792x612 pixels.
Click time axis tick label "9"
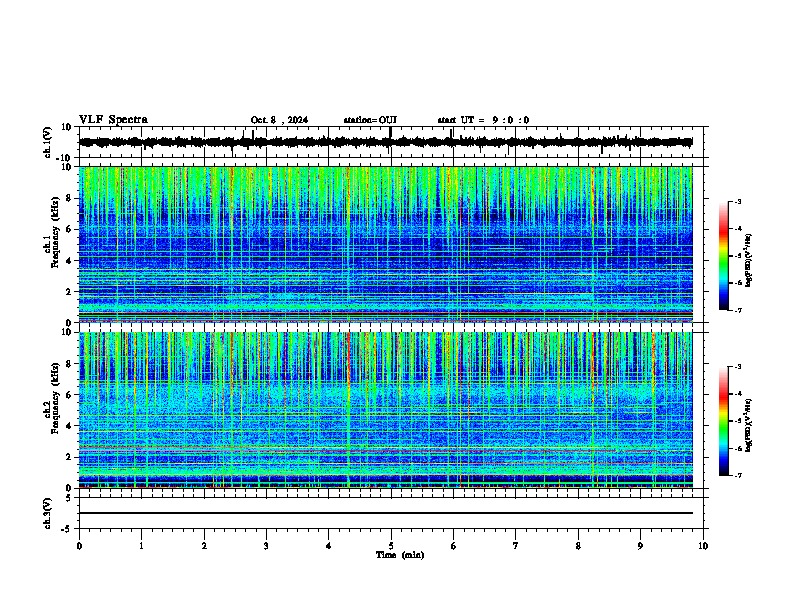click(640, 546)
